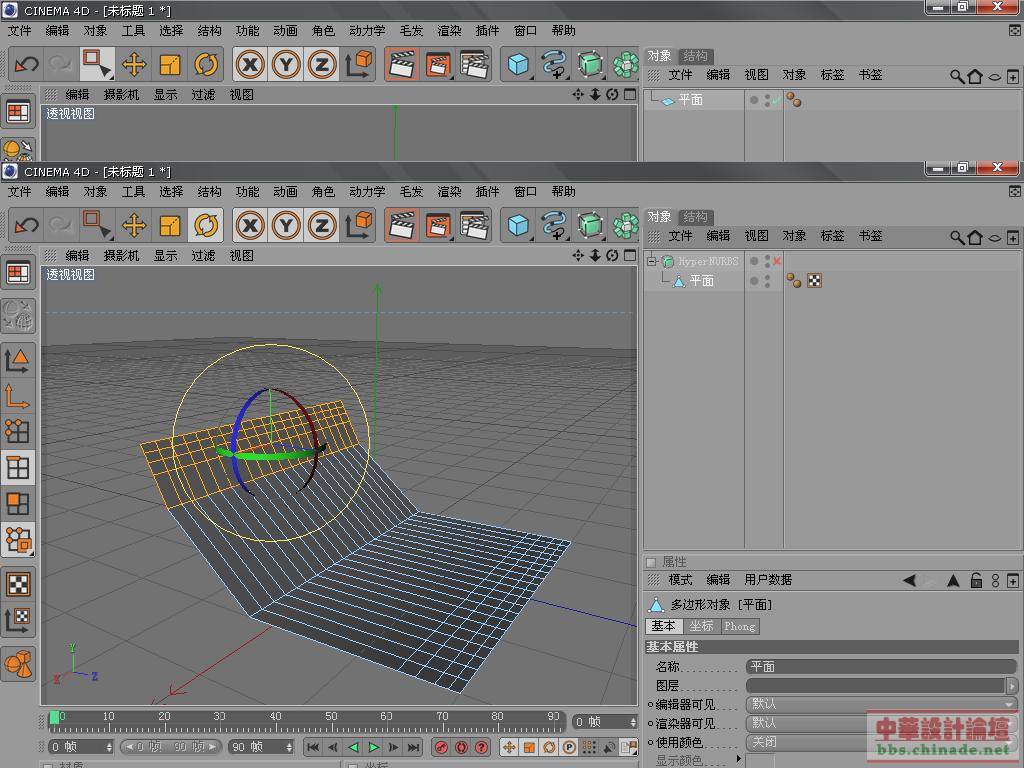Select the Move tool in the front window toolbar
The height and width of the screenshot is (768, 1024).
tap(134, 225)
